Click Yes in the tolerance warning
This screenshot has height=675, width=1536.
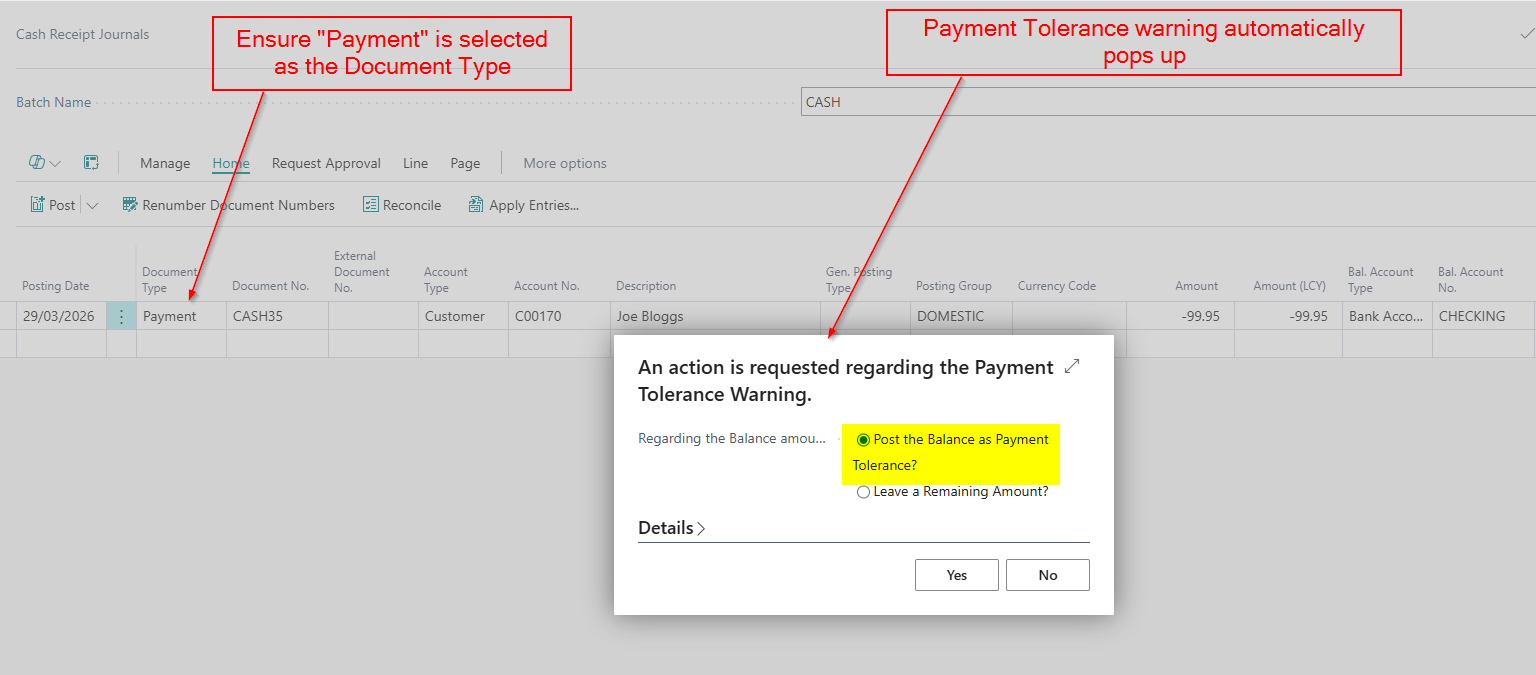pos(956,575)
